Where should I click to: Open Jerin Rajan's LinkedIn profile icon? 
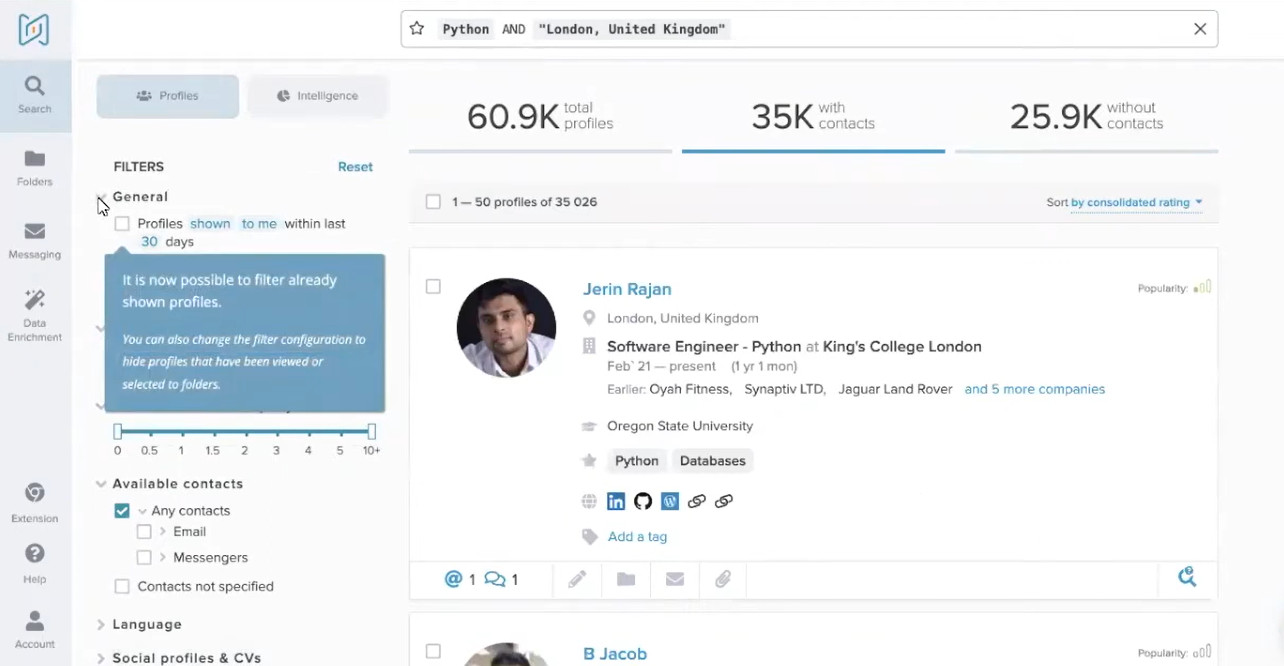(x=616, y=501)
